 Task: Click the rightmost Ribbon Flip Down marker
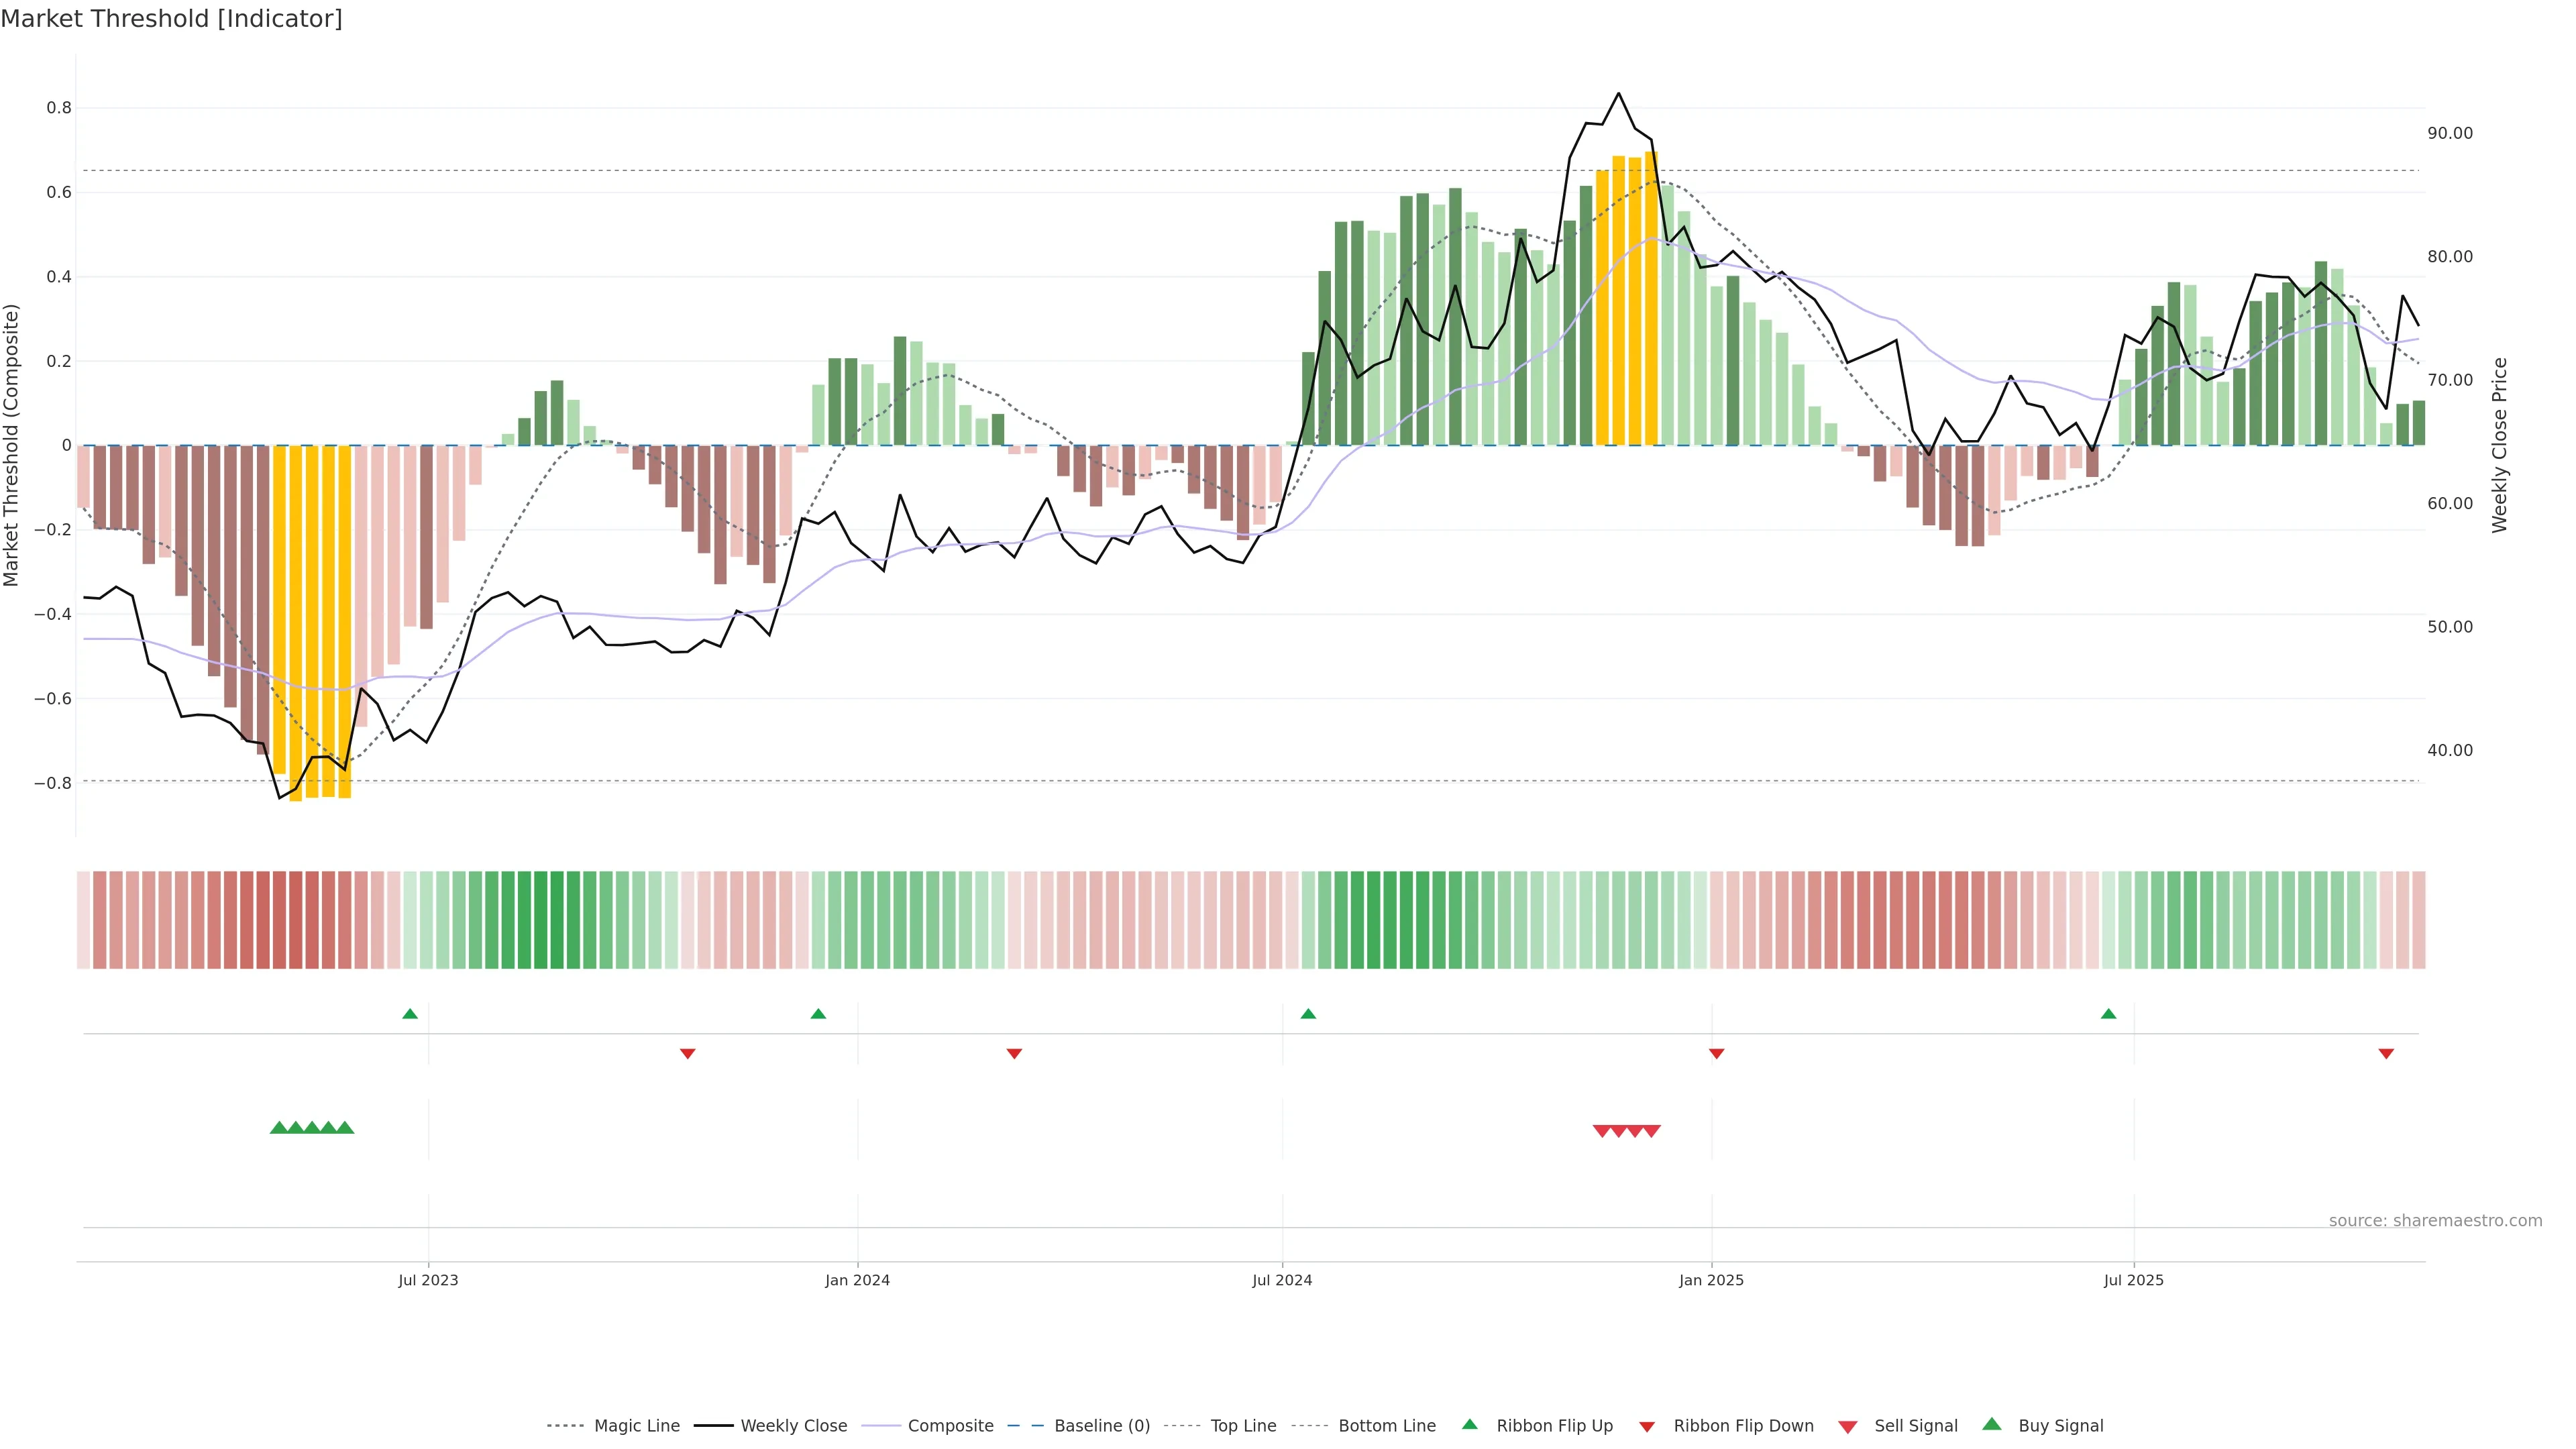pos(2386,1053)
